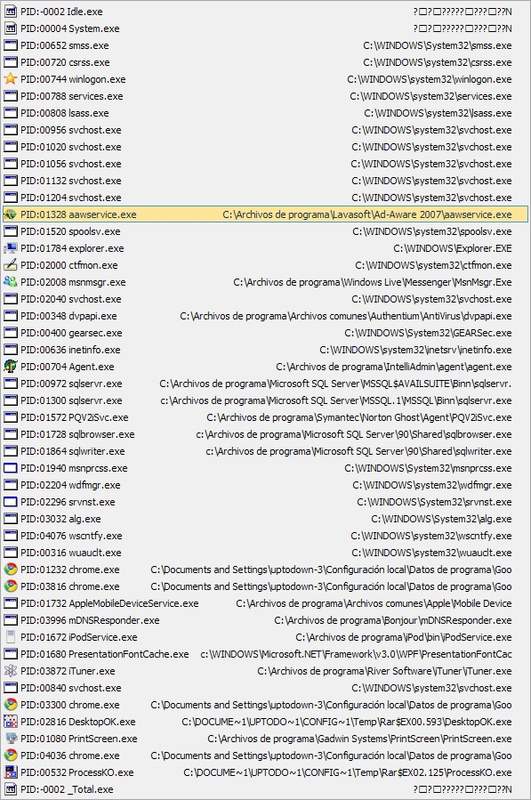
Task: Click the computer icon beside explorer.exe
Action: point(10,248)
